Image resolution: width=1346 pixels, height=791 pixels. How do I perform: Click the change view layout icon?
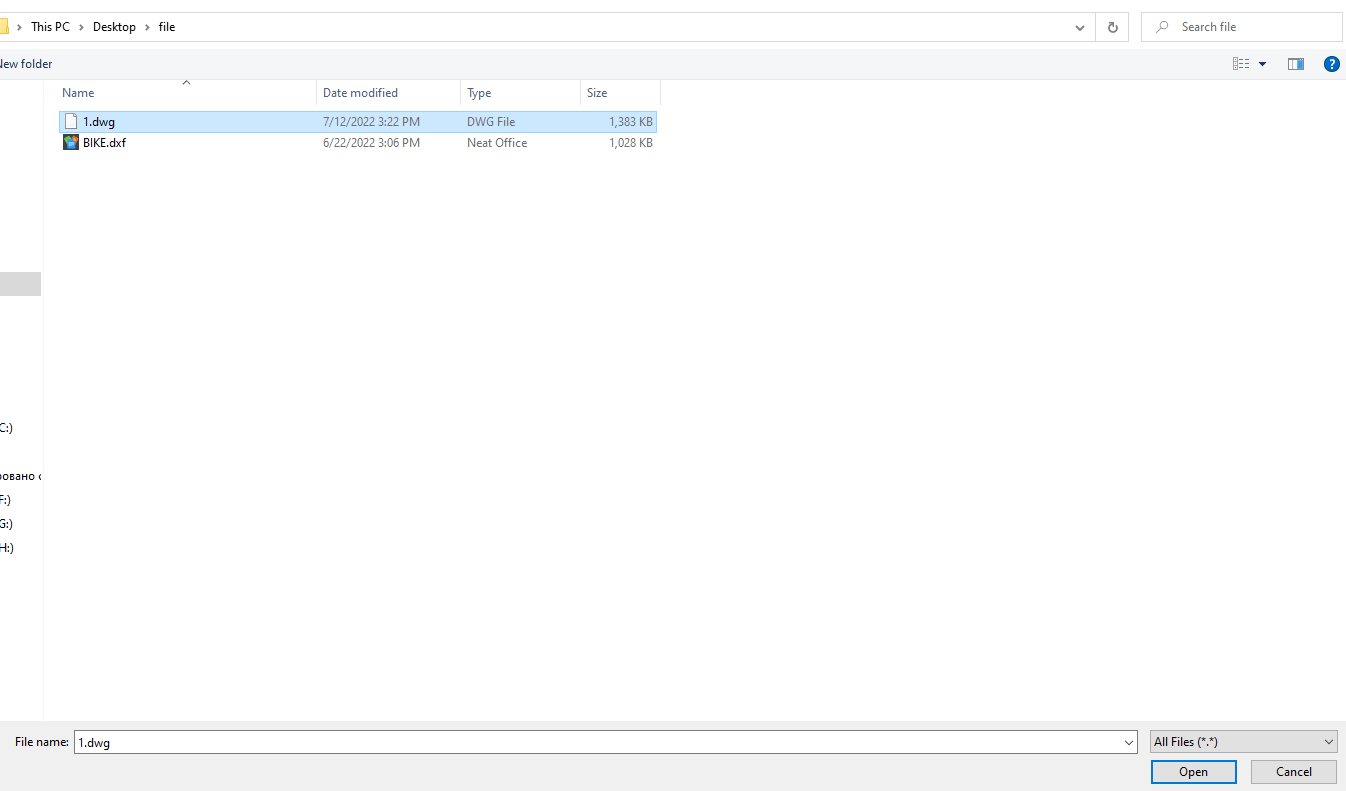click(1241, 64)
